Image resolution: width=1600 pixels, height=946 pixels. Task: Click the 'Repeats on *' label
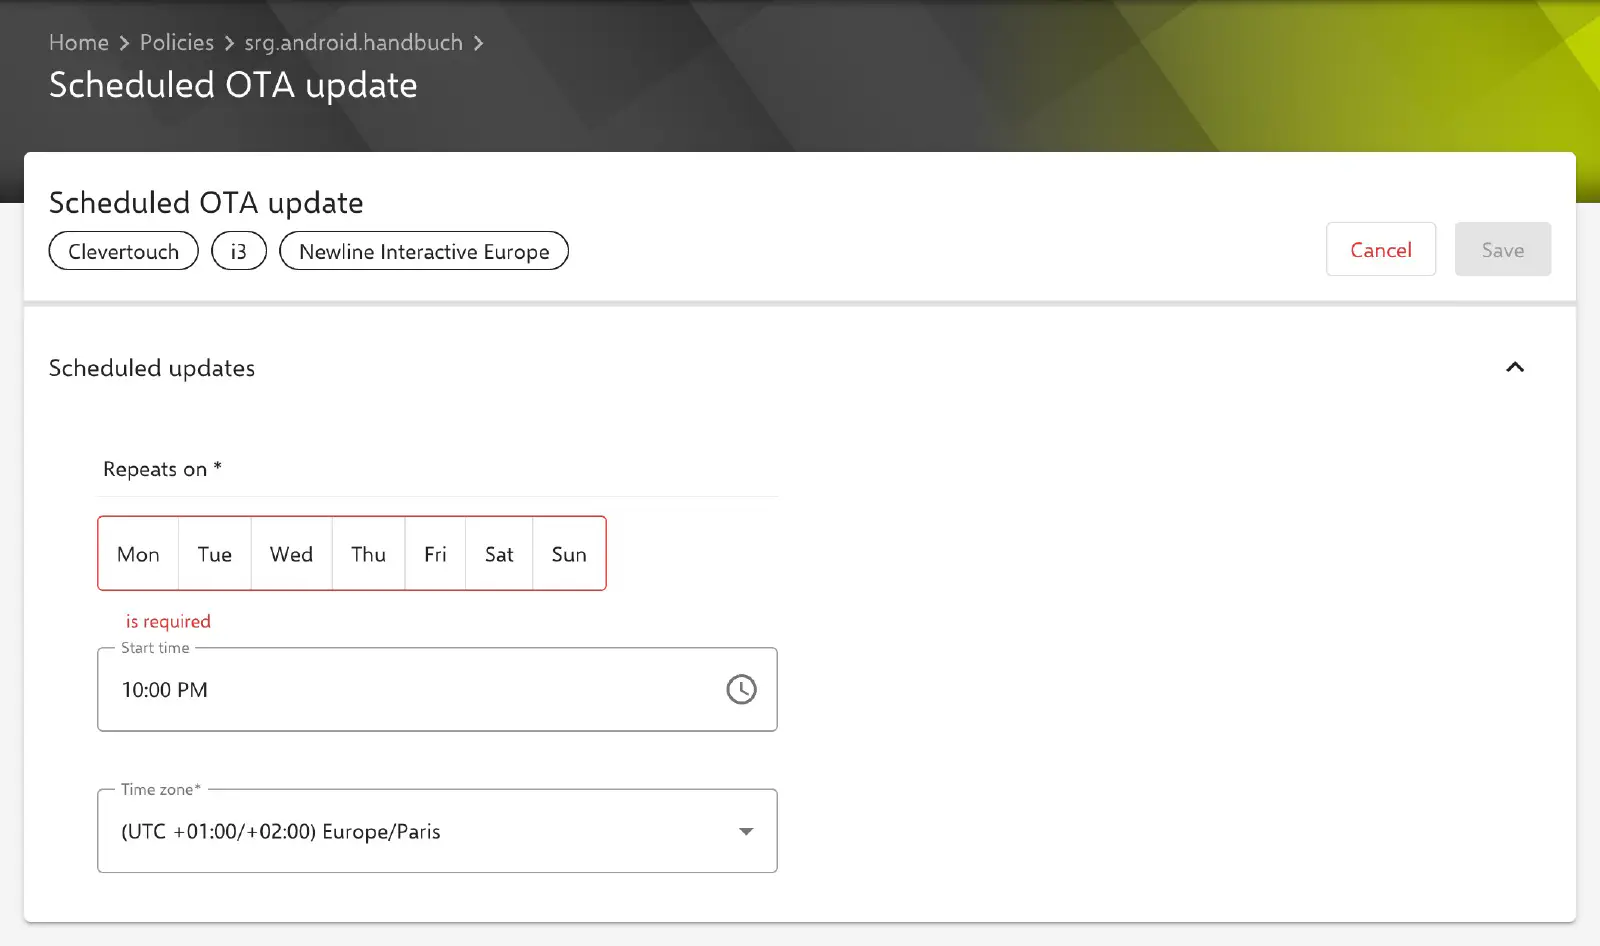[x=162, y=469]
